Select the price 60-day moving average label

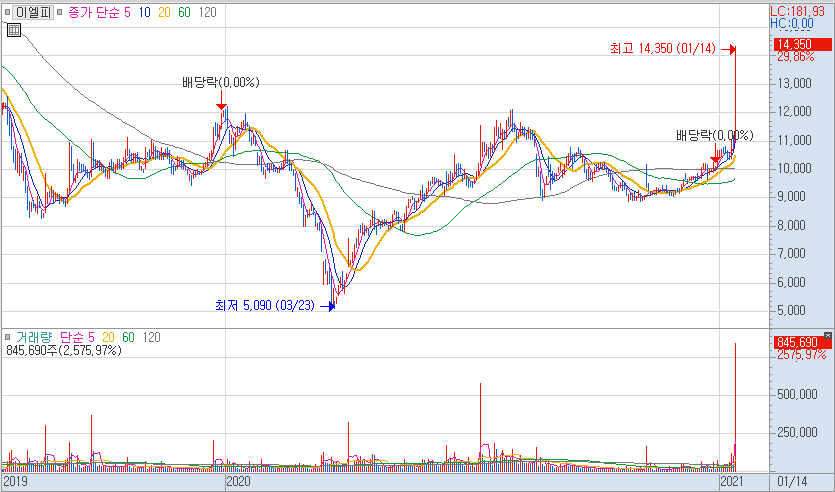(184, 12)
